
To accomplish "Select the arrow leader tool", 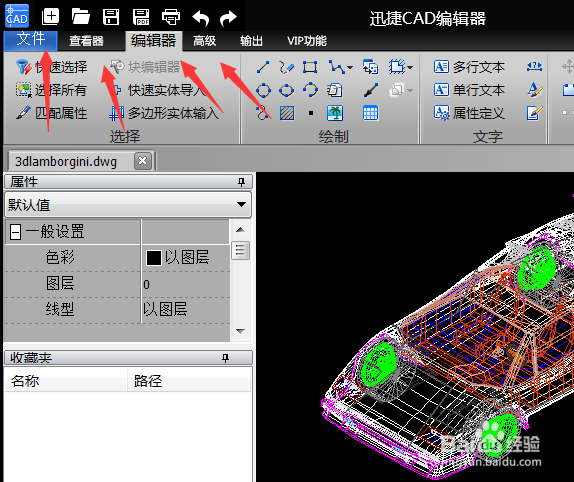I will [x=371, y=90].
